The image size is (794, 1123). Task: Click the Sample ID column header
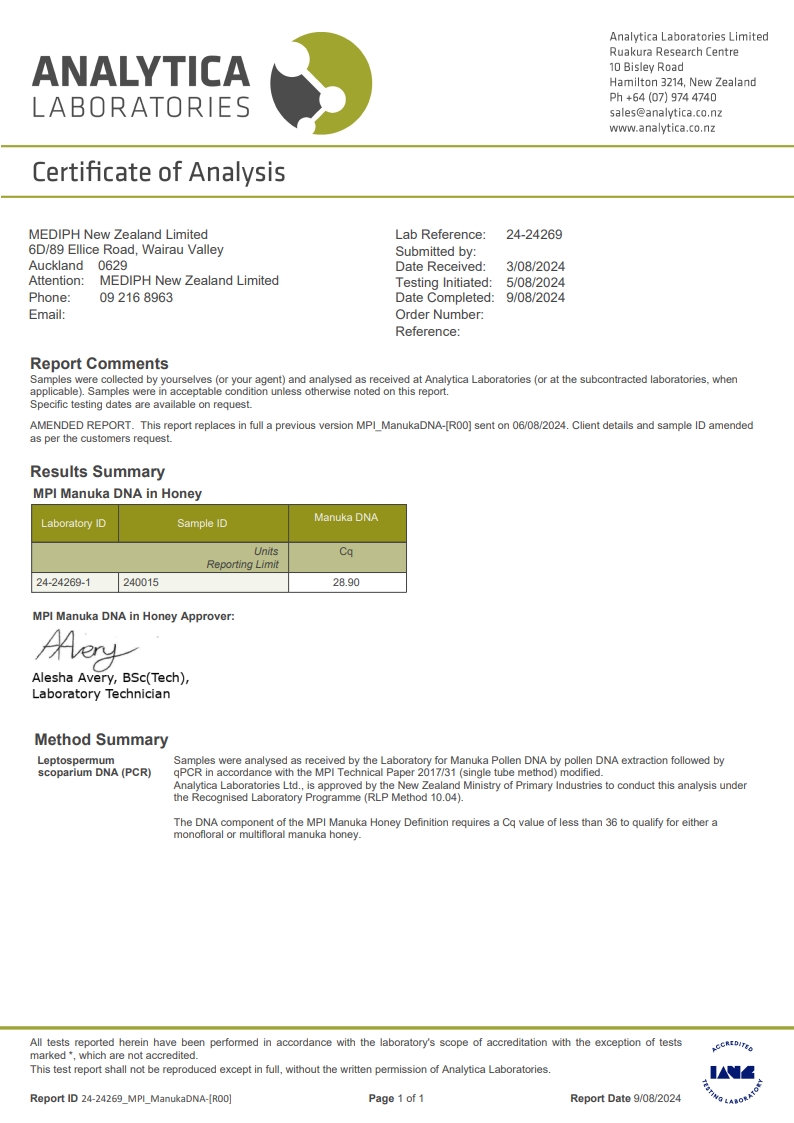click(x=203, y=524)
